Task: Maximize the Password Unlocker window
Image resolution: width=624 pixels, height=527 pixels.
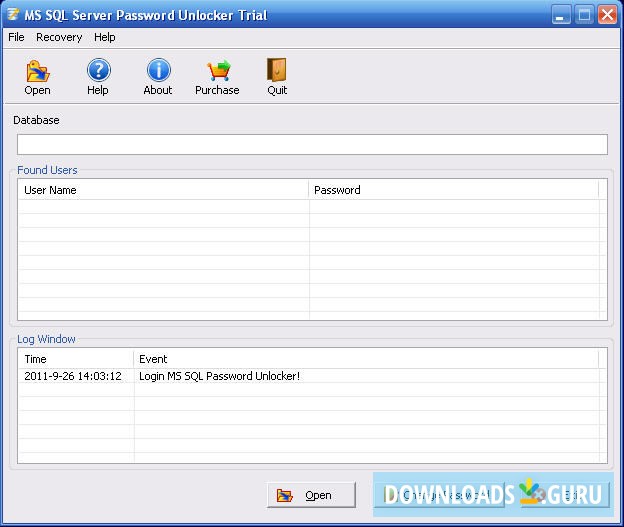Action: [584, 16]
